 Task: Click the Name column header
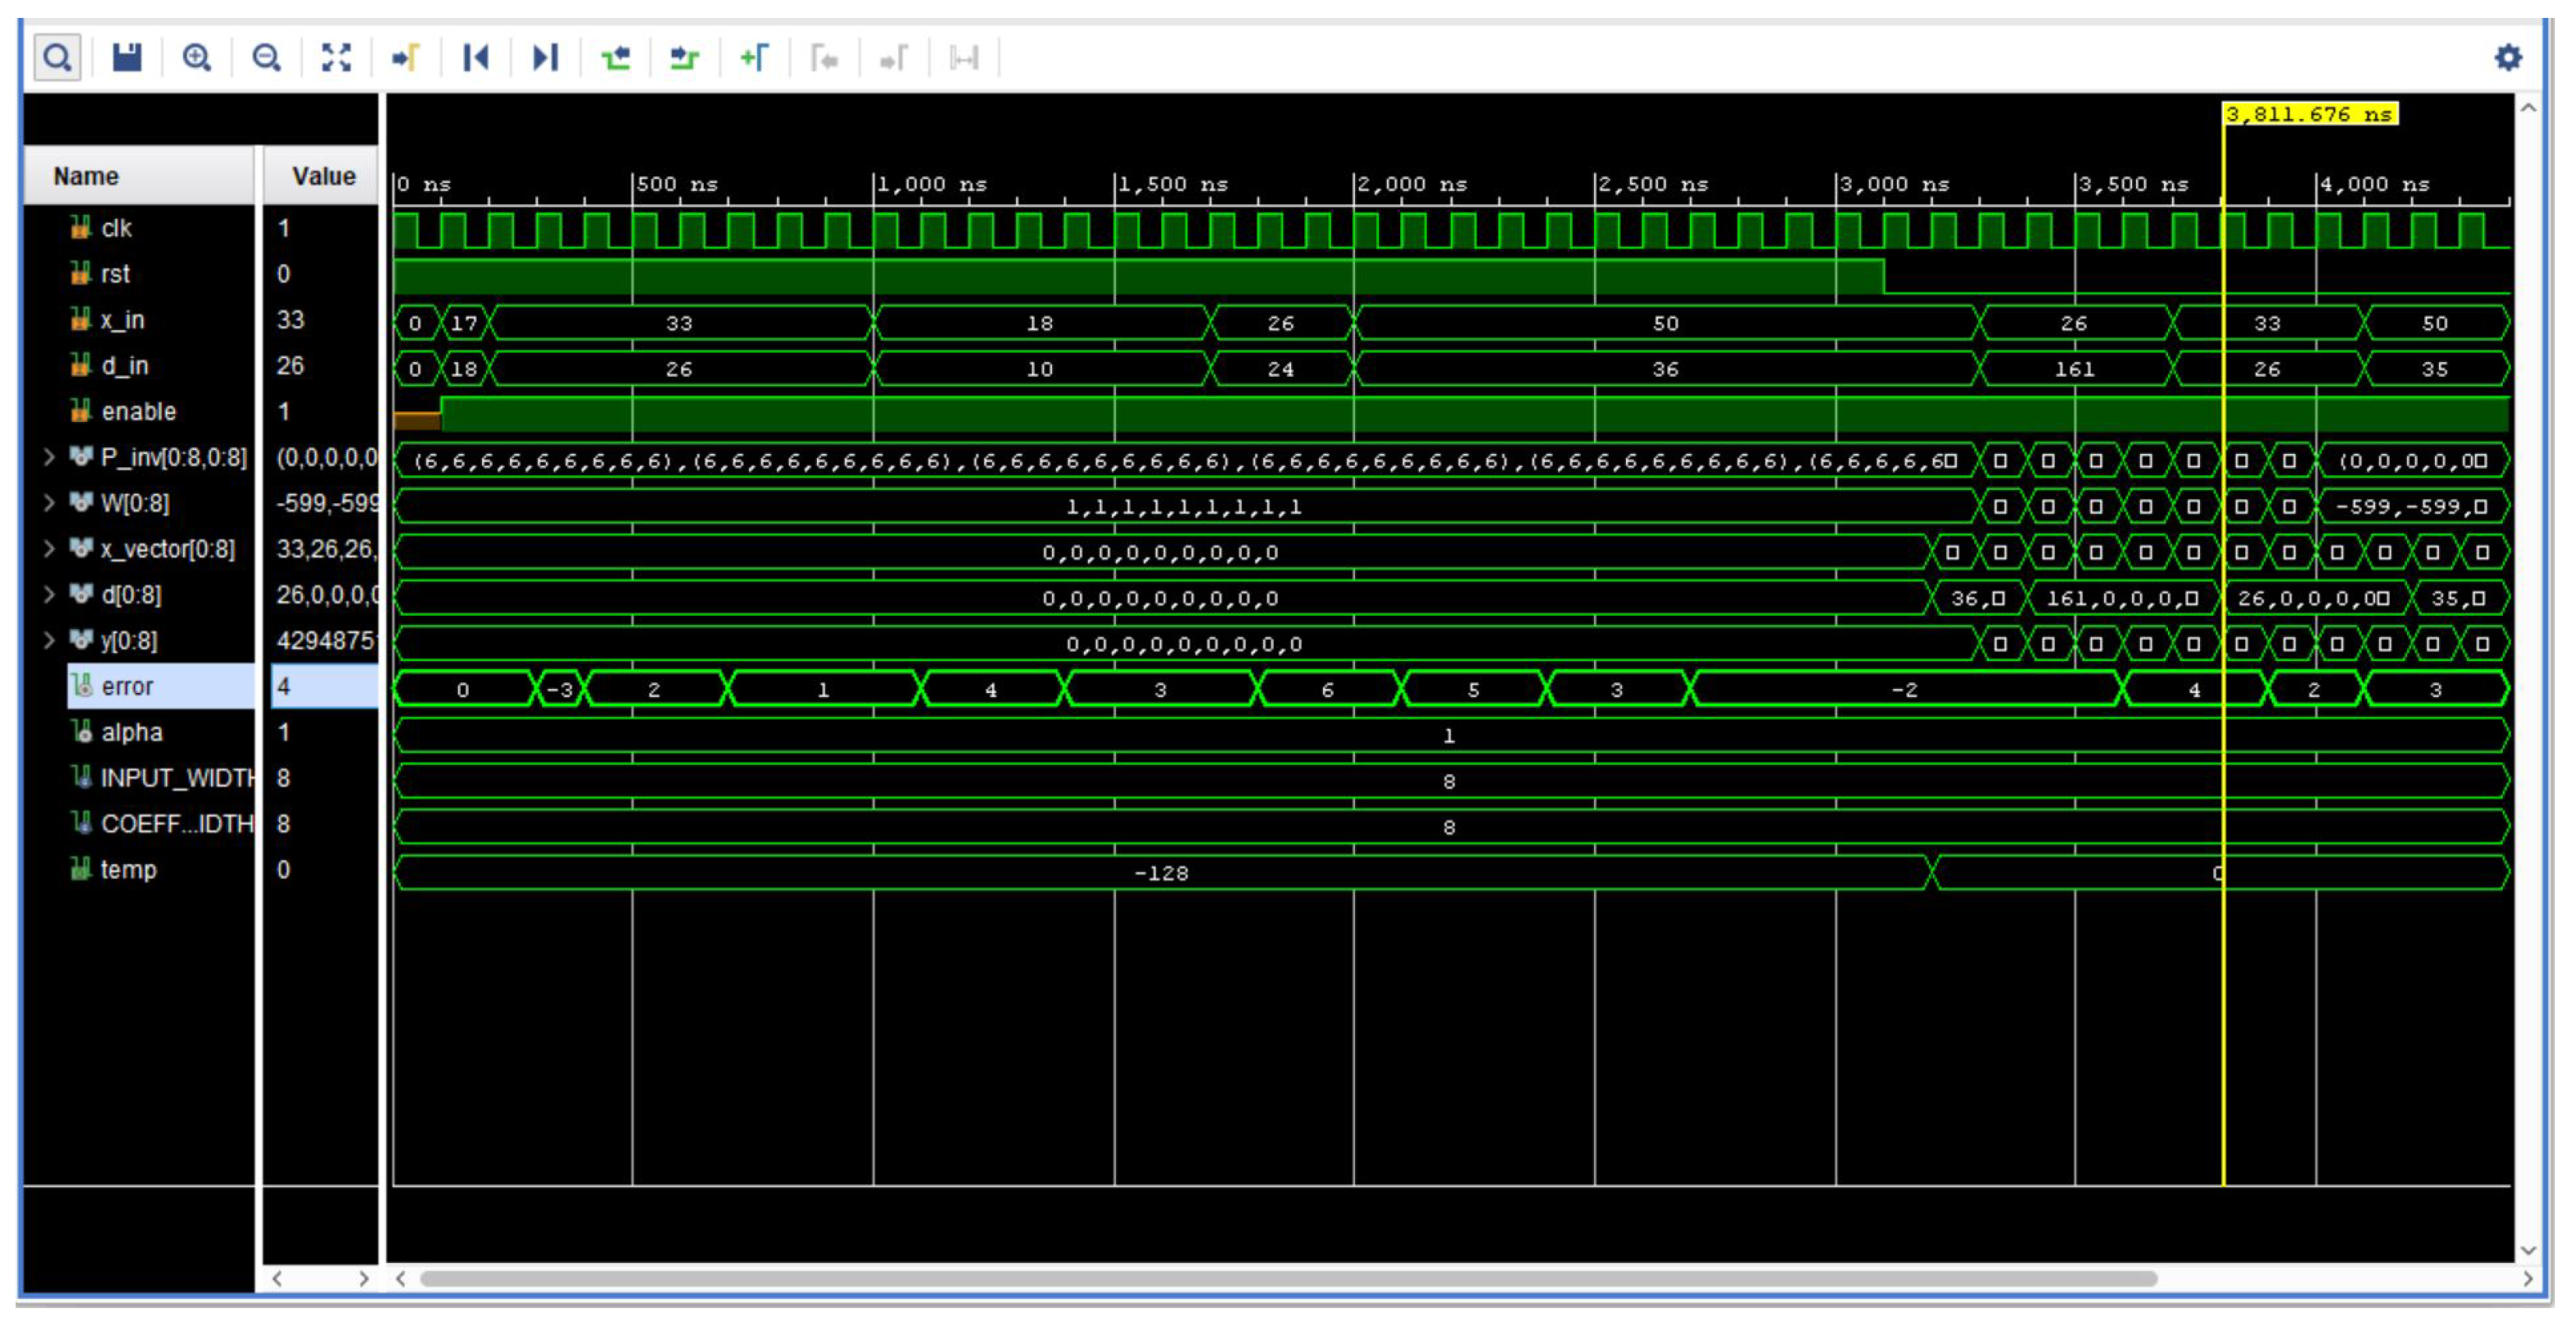[x=87, y=176]
